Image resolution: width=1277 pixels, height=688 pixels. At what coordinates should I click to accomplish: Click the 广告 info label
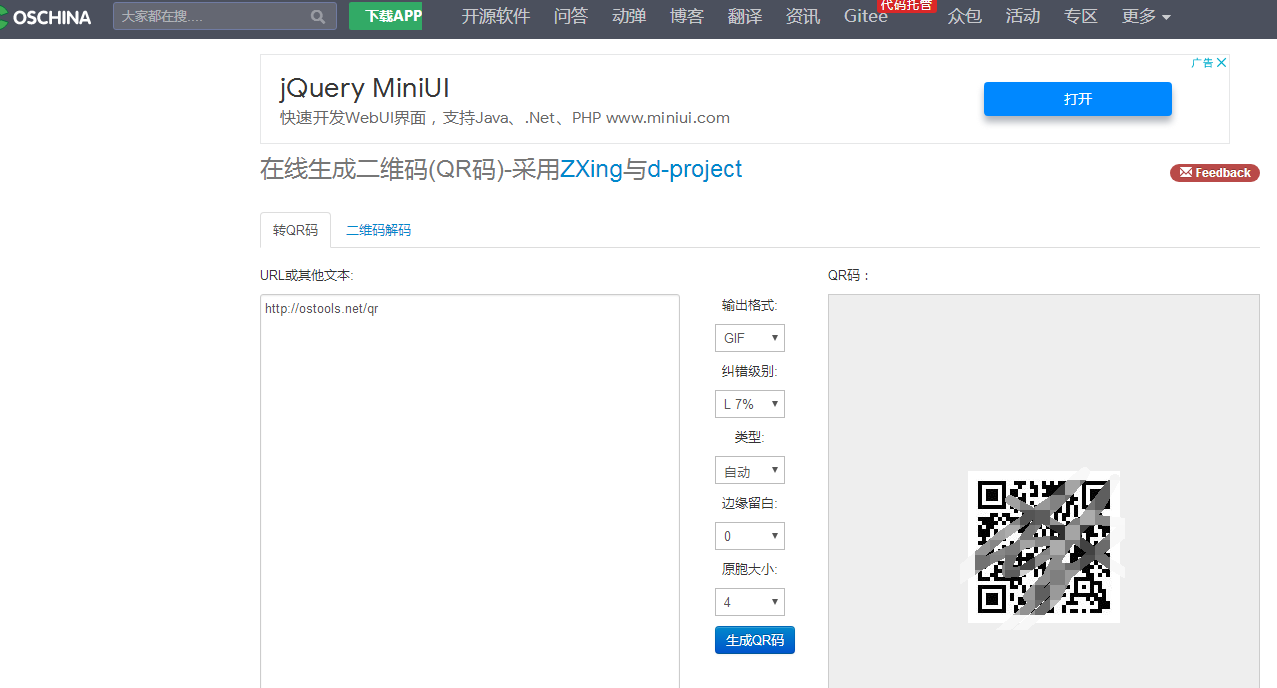(x=1202, y=62)
